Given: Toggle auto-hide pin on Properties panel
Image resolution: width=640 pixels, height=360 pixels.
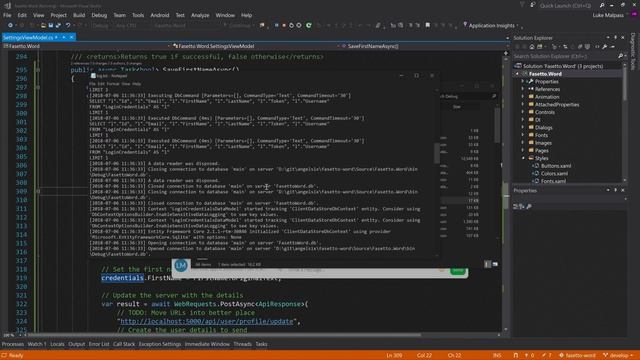Looking at the screenshot, I should tap(615, 190).
